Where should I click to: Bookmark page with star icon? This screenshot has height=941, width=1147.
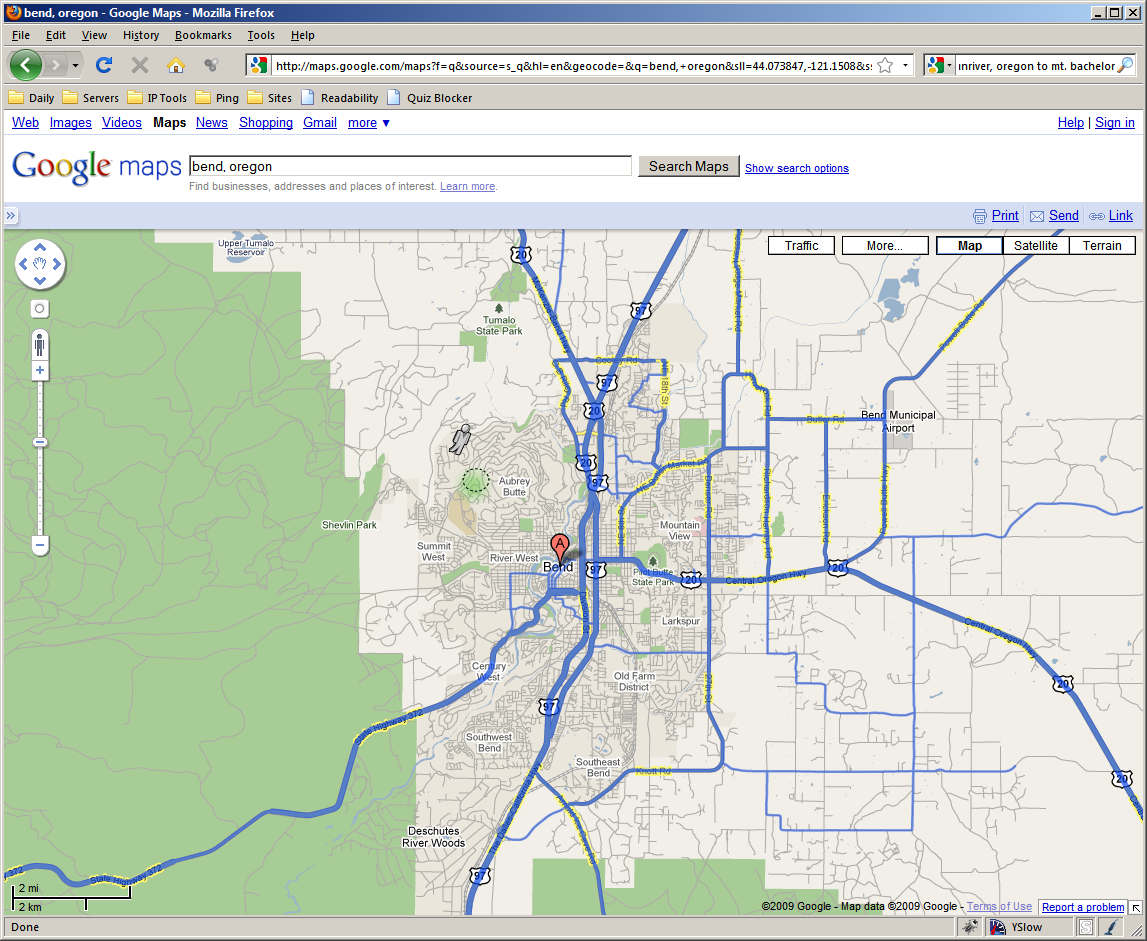885,65
